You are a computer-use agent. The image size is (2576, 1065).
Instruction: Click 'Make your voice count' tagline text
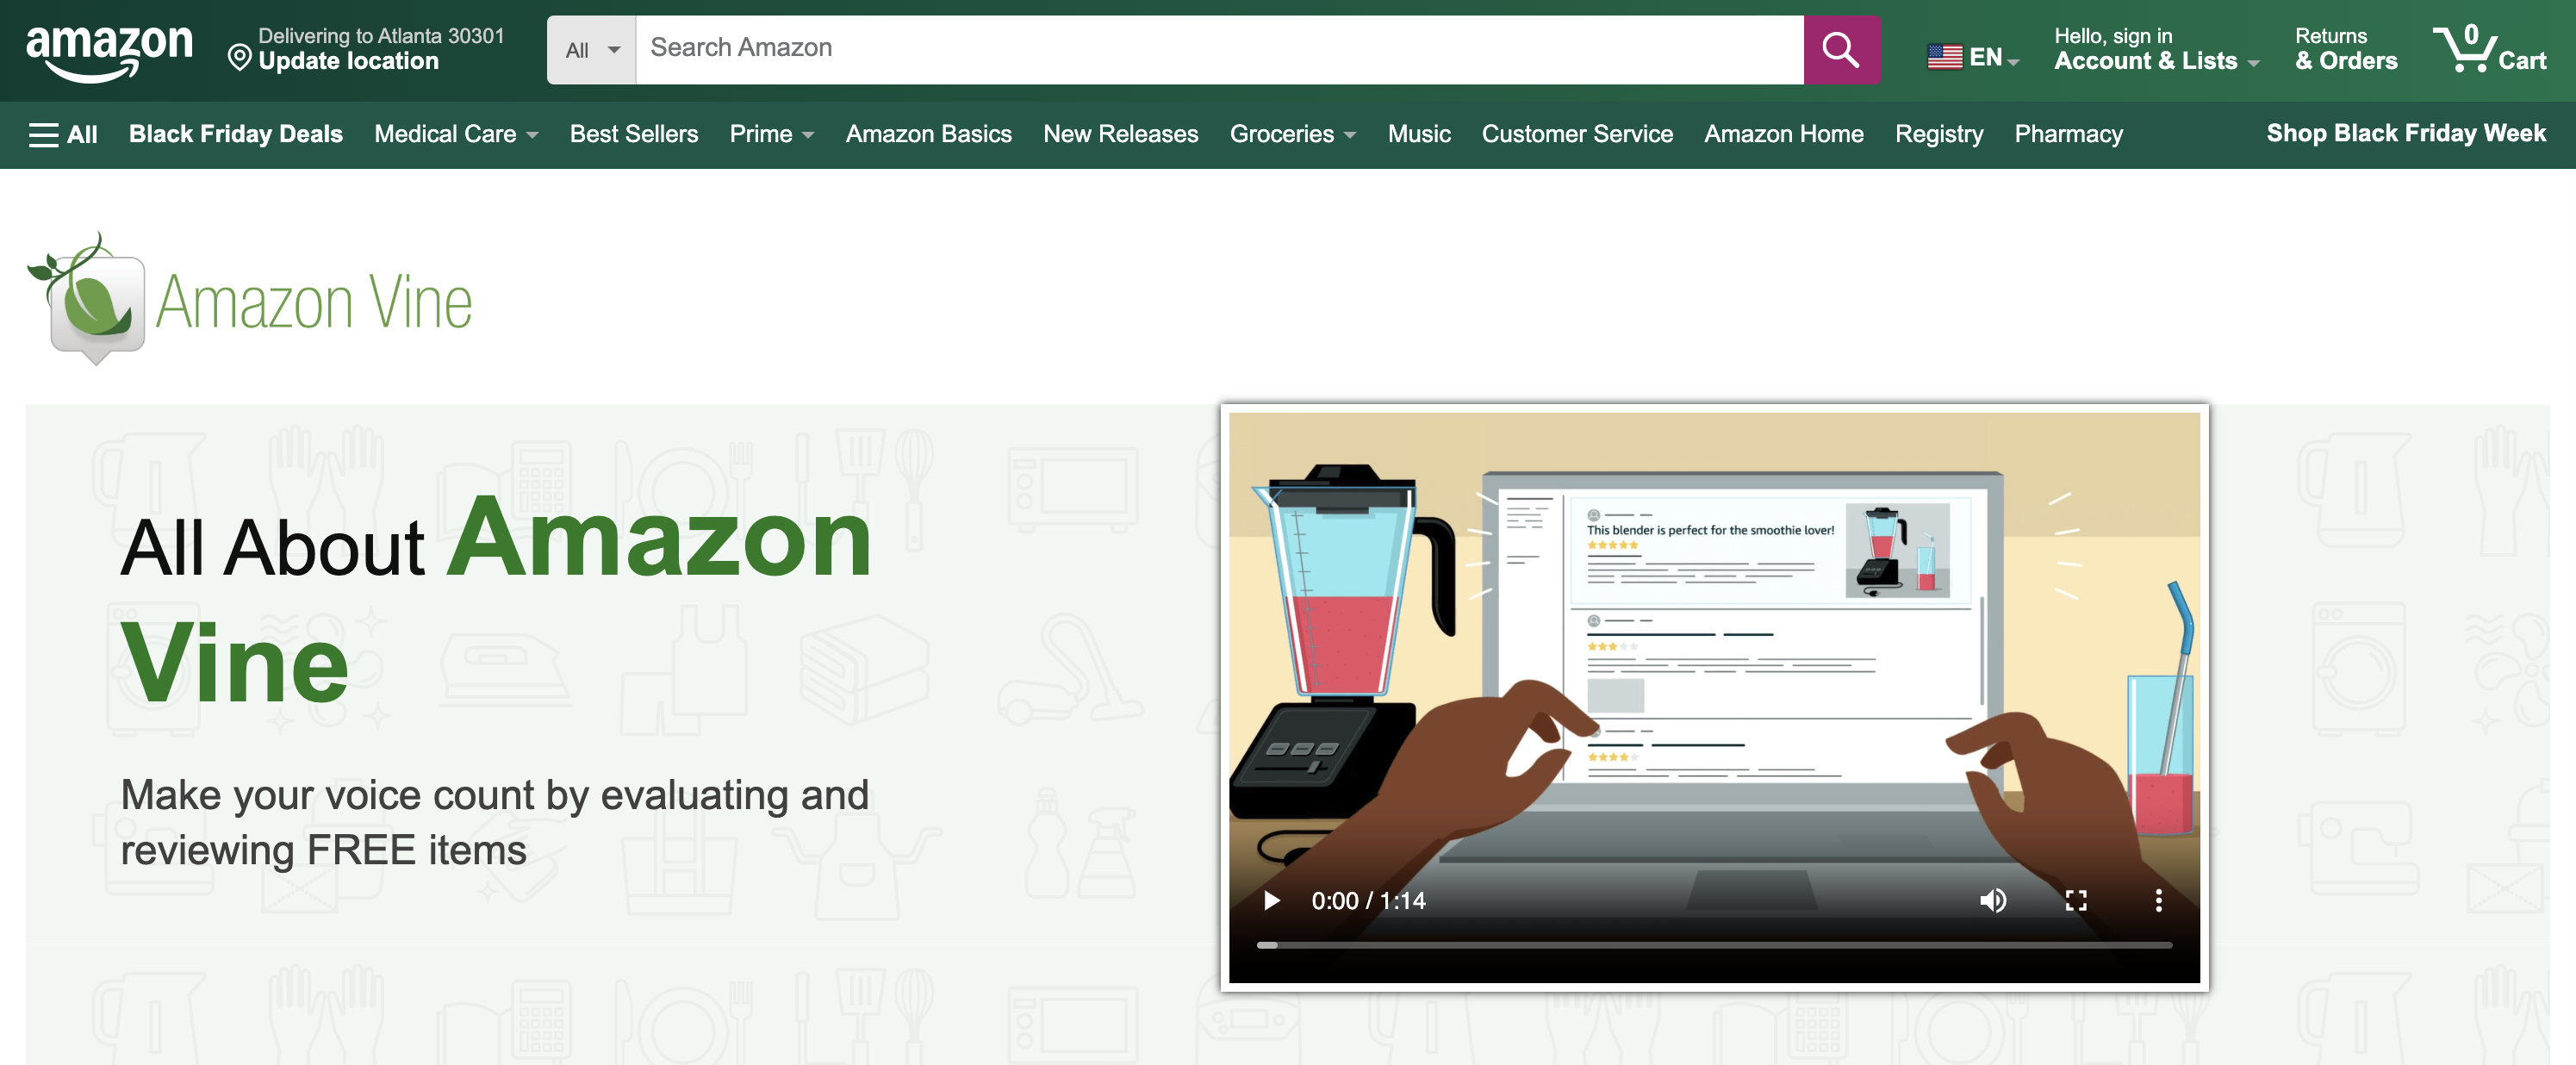coord(495,822)
